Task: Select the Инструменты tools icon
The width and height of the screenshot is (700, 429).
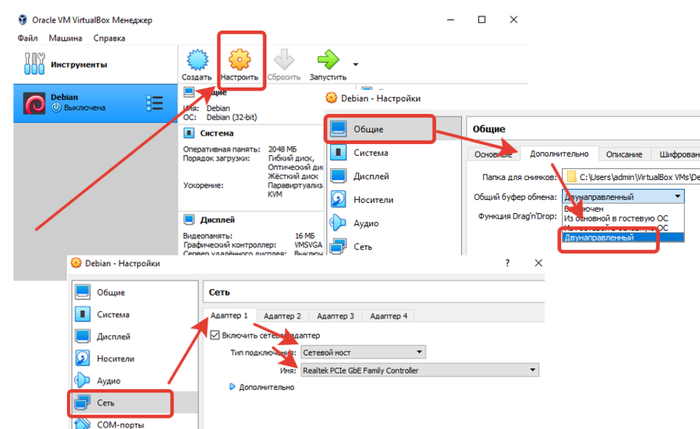Action: pos(34,64)
